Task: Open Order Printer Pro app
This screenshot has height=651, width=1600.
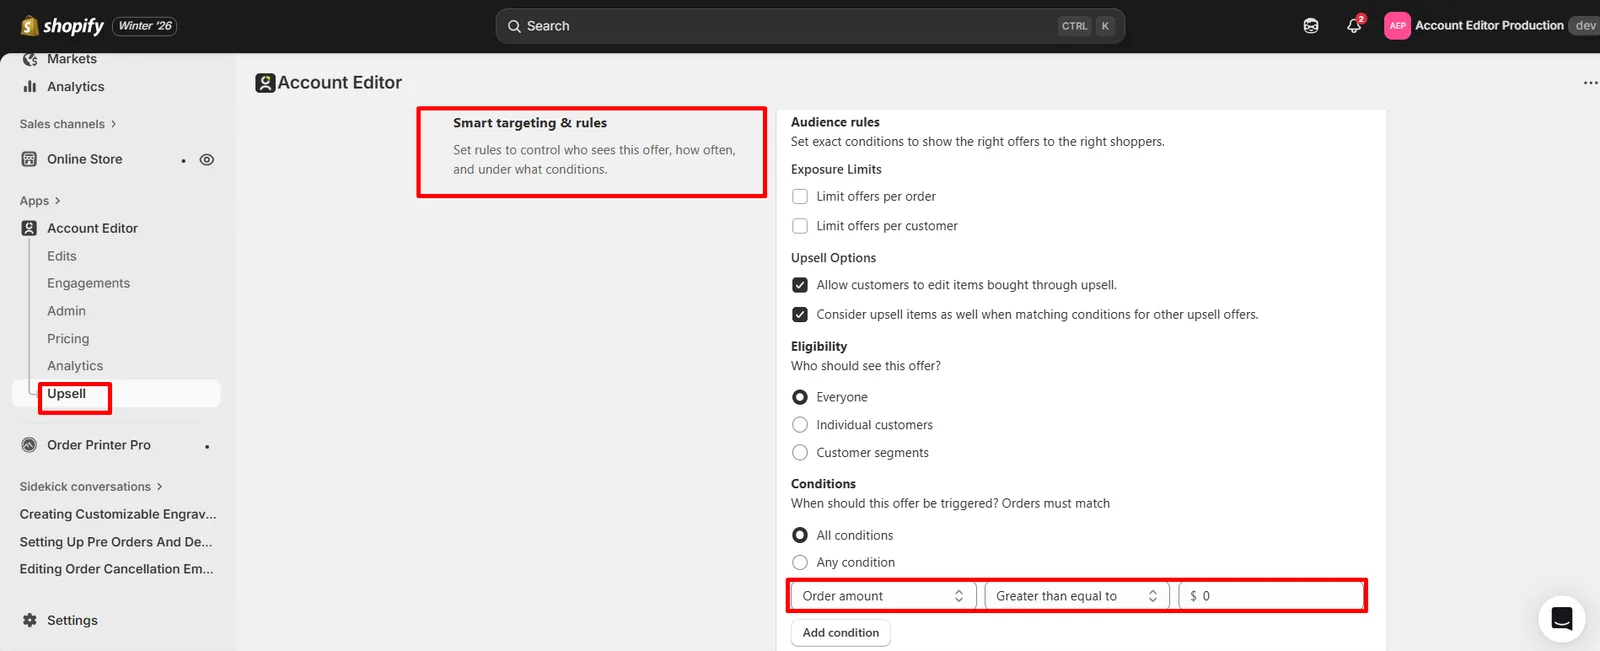Action: pyautogui.click(x=99, y=445)
